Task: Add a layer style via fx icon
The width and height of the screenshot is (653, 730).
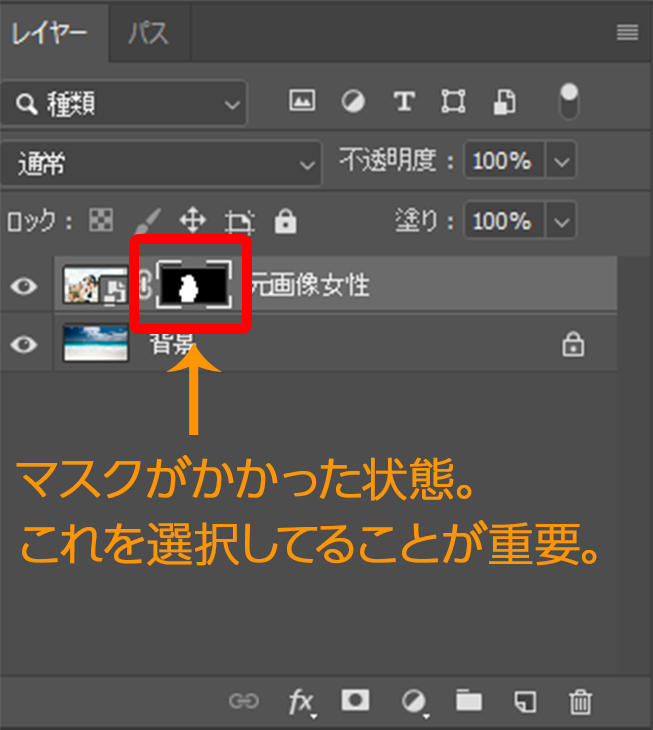Action: point(300,702)
